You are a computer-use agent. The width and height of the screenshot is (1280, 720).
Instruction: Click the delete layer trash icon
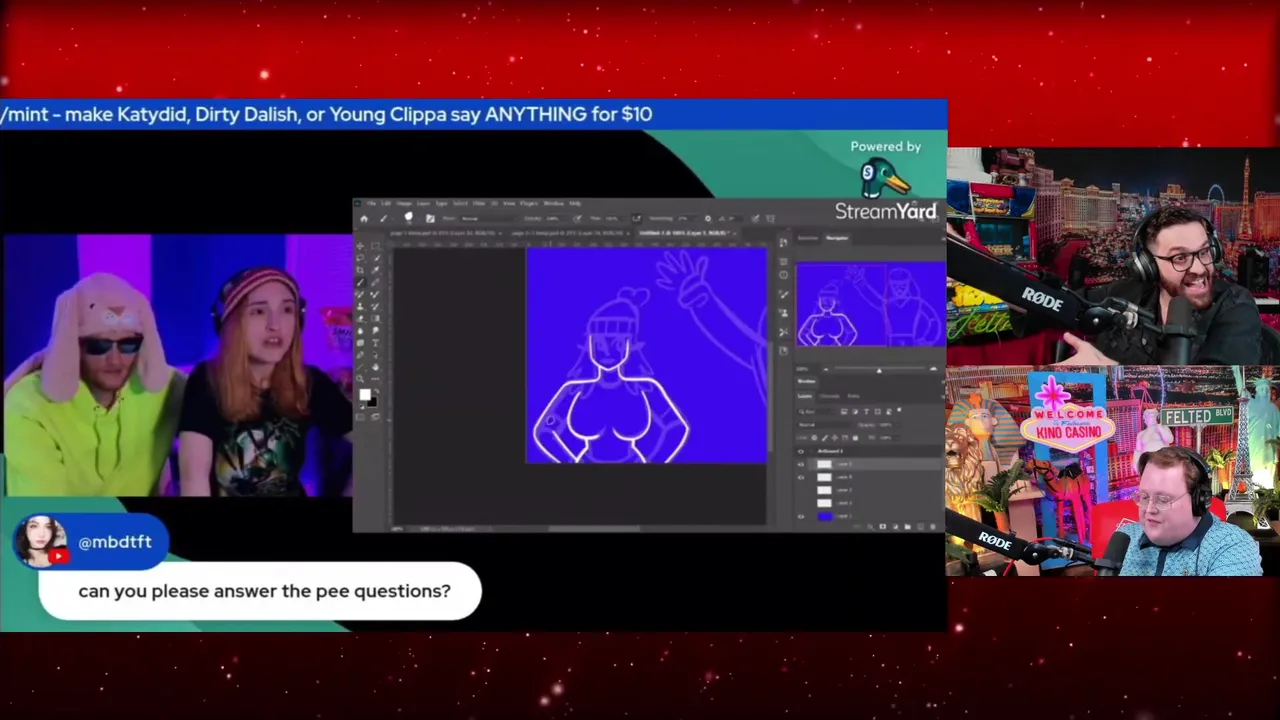pos(933,527)
